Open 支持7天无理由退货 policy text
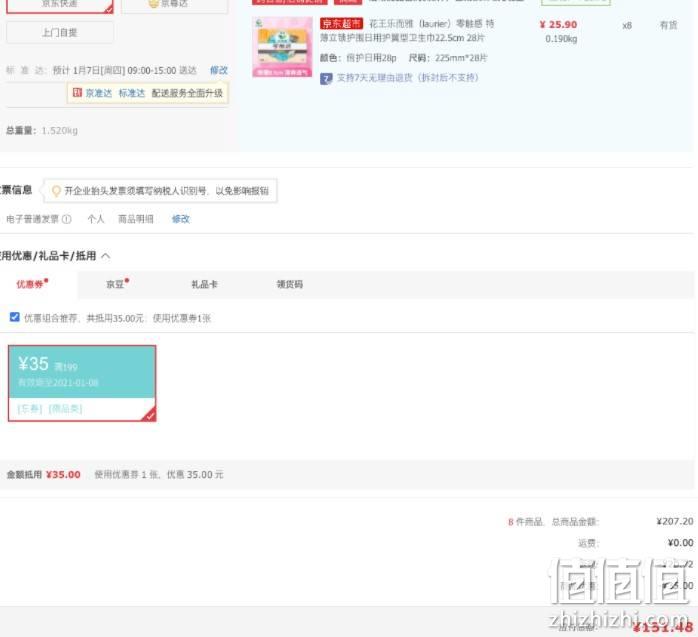The width and height of the screenshot is (698, 637). coord(407,78)
